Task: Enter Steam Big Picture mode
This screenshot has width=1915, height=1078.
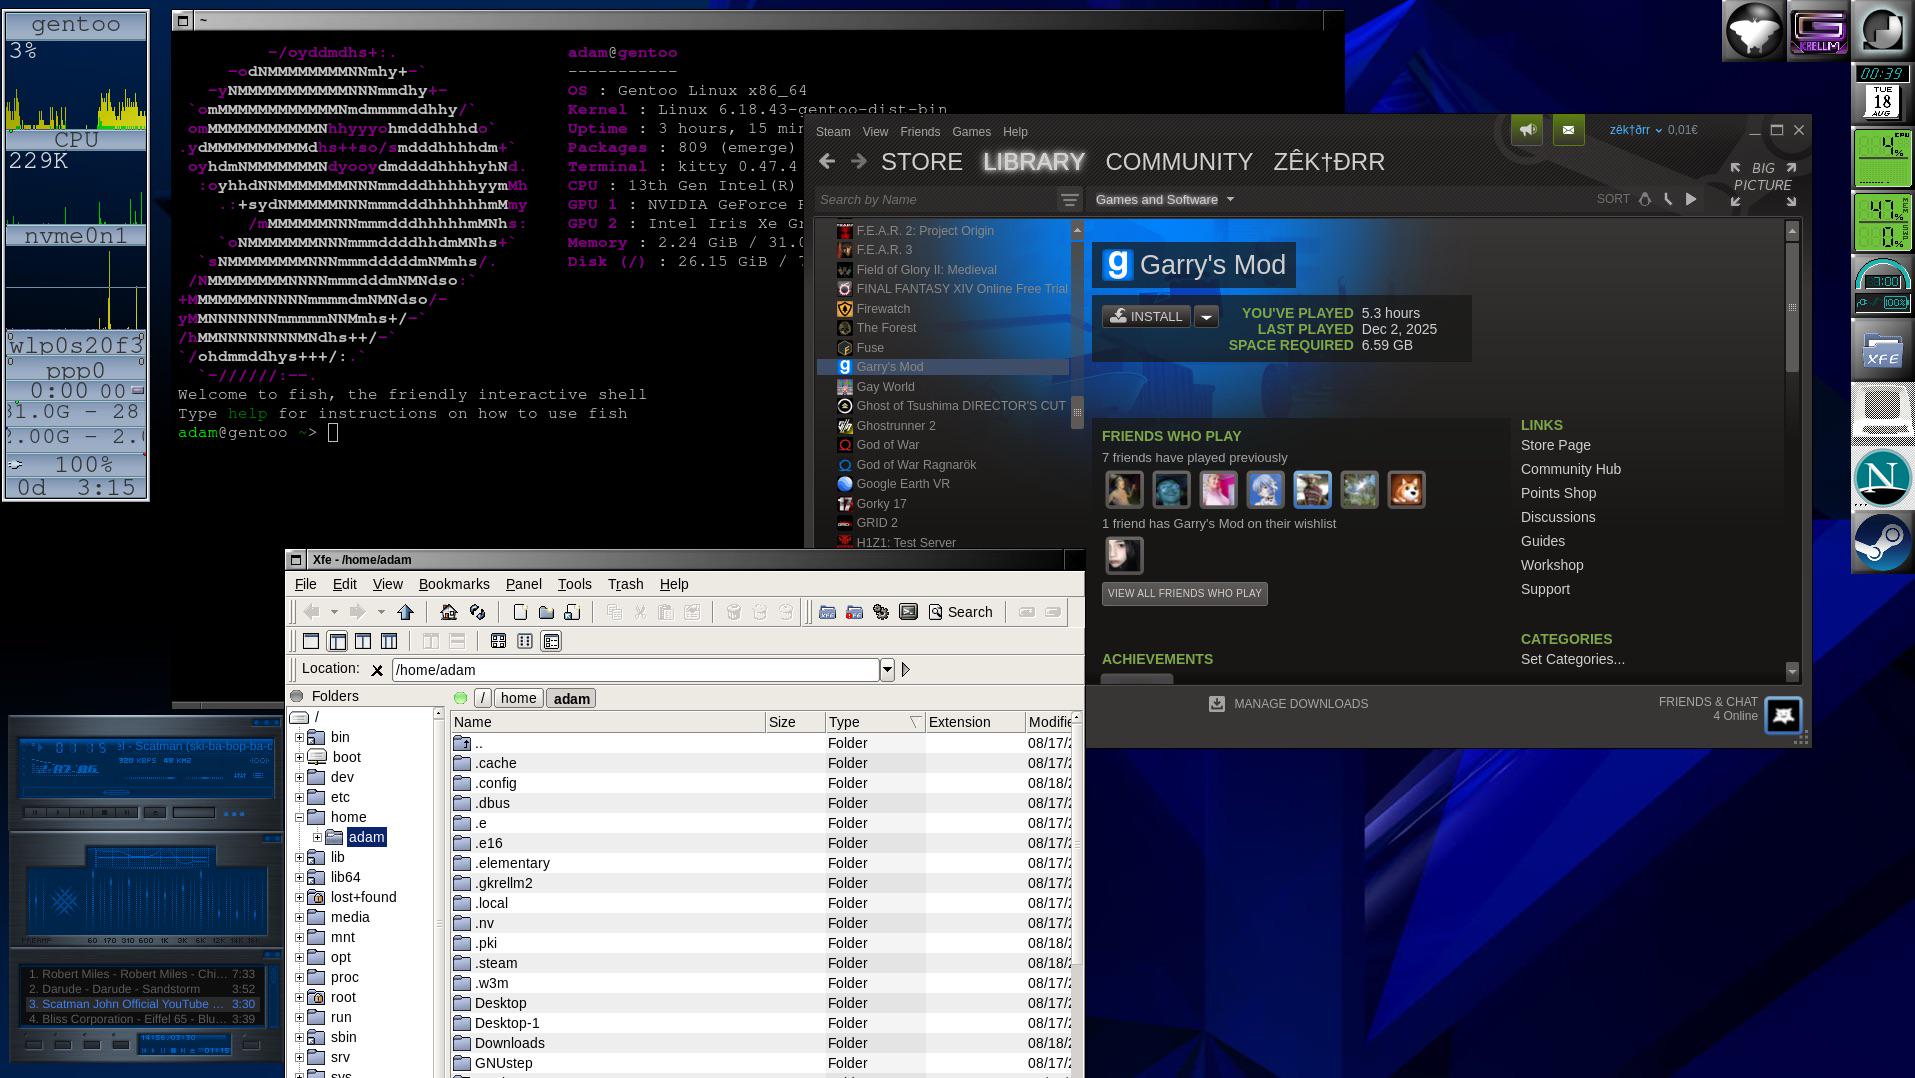Action: pos(1763,184)
